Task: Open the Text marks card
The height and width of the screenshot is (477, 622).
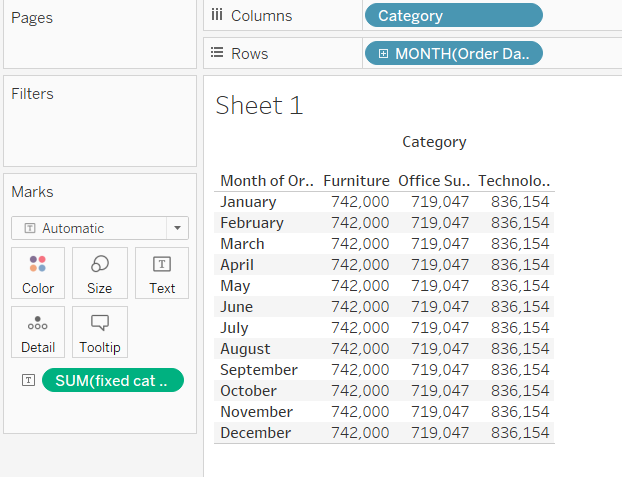Action: [x=162, y=273]
